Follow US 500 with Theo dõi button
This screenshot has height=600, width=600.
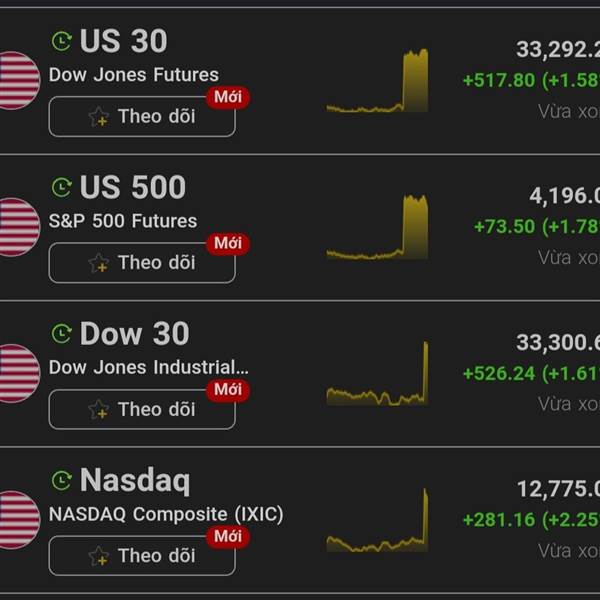click(x=142, y=262)
